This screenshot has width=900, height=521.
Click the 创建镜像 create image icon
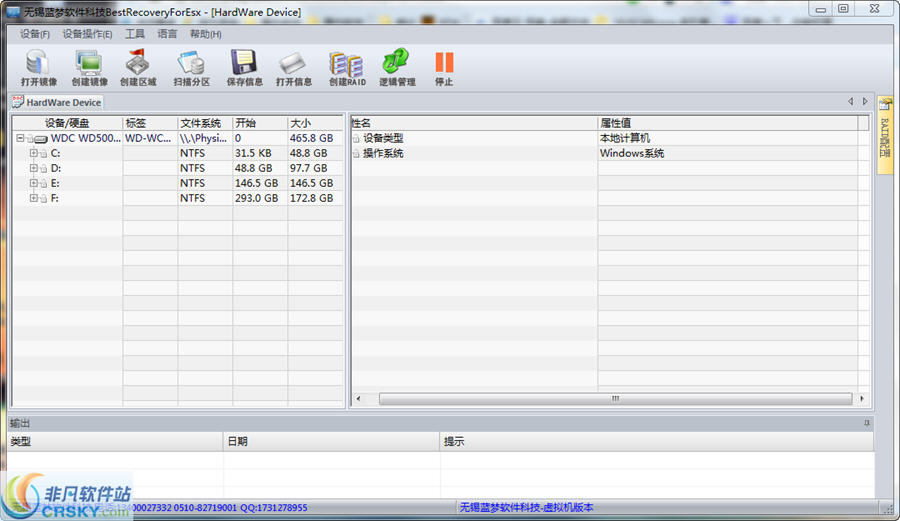tap(89, 68)
